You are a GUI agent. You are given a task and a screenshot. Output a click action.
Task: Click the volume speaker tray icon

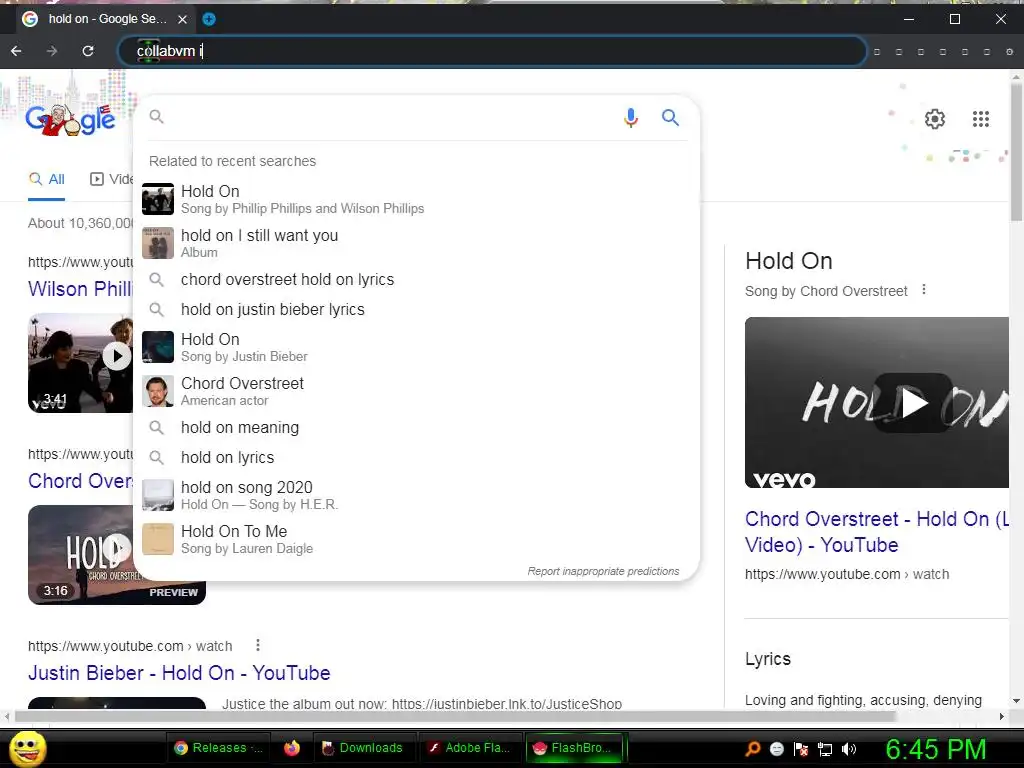point(850,749)
